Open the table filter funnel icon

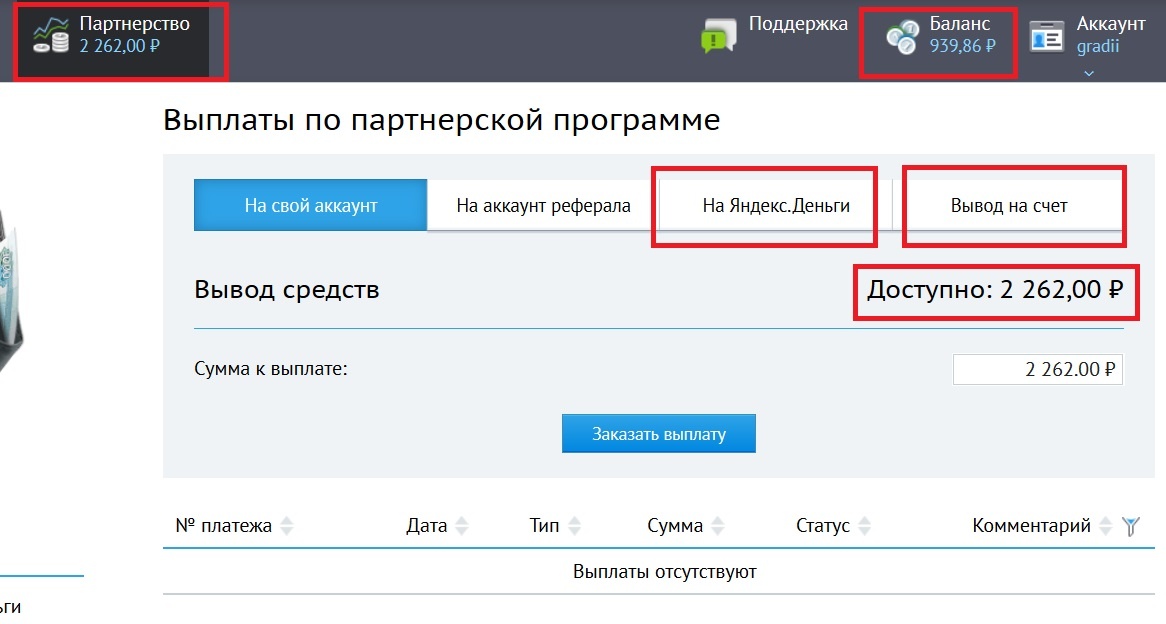1130,527
